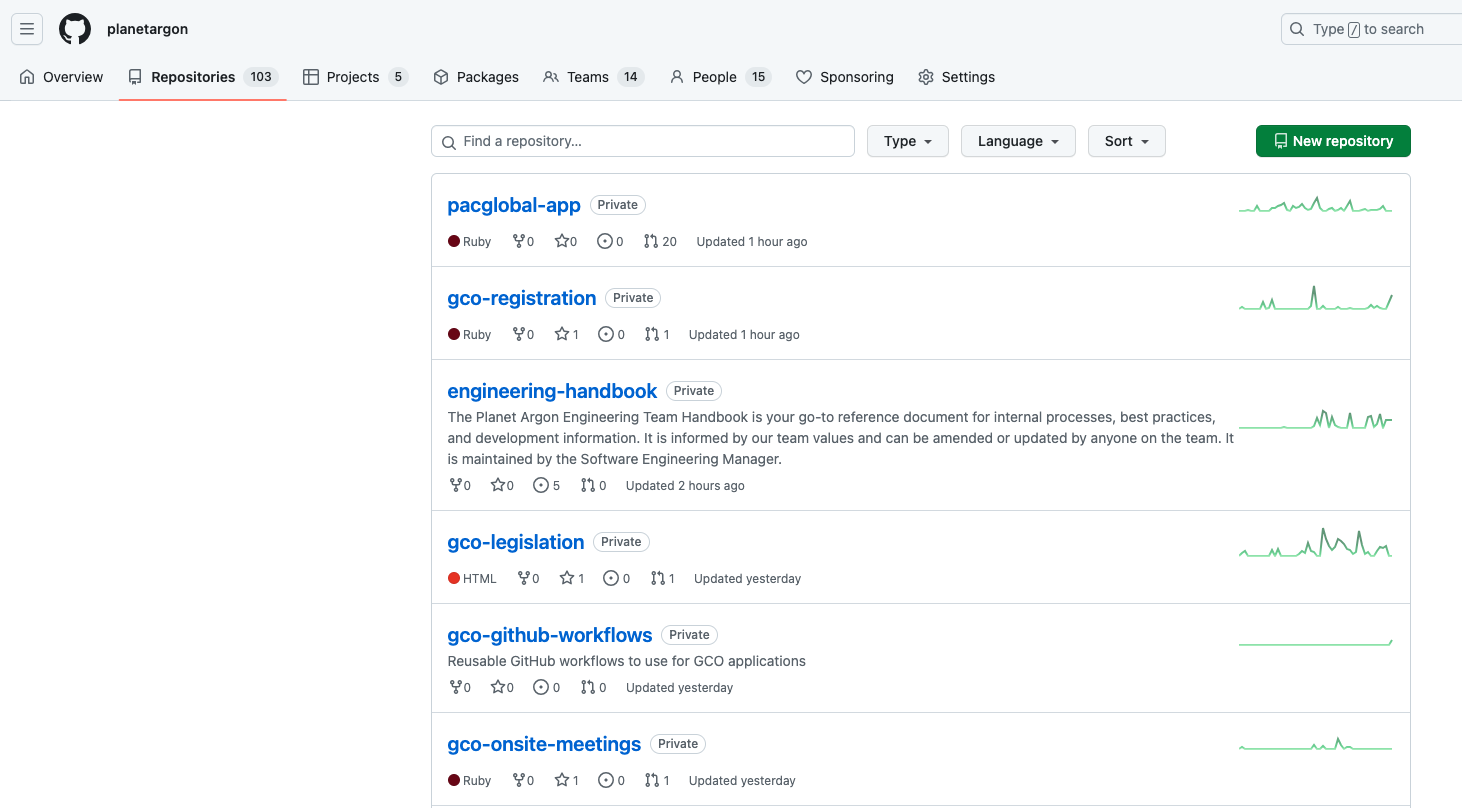The image size is (1462, 808).
Task: Focus the 'Type / to search' box
Action: (x=1371, y=29)
